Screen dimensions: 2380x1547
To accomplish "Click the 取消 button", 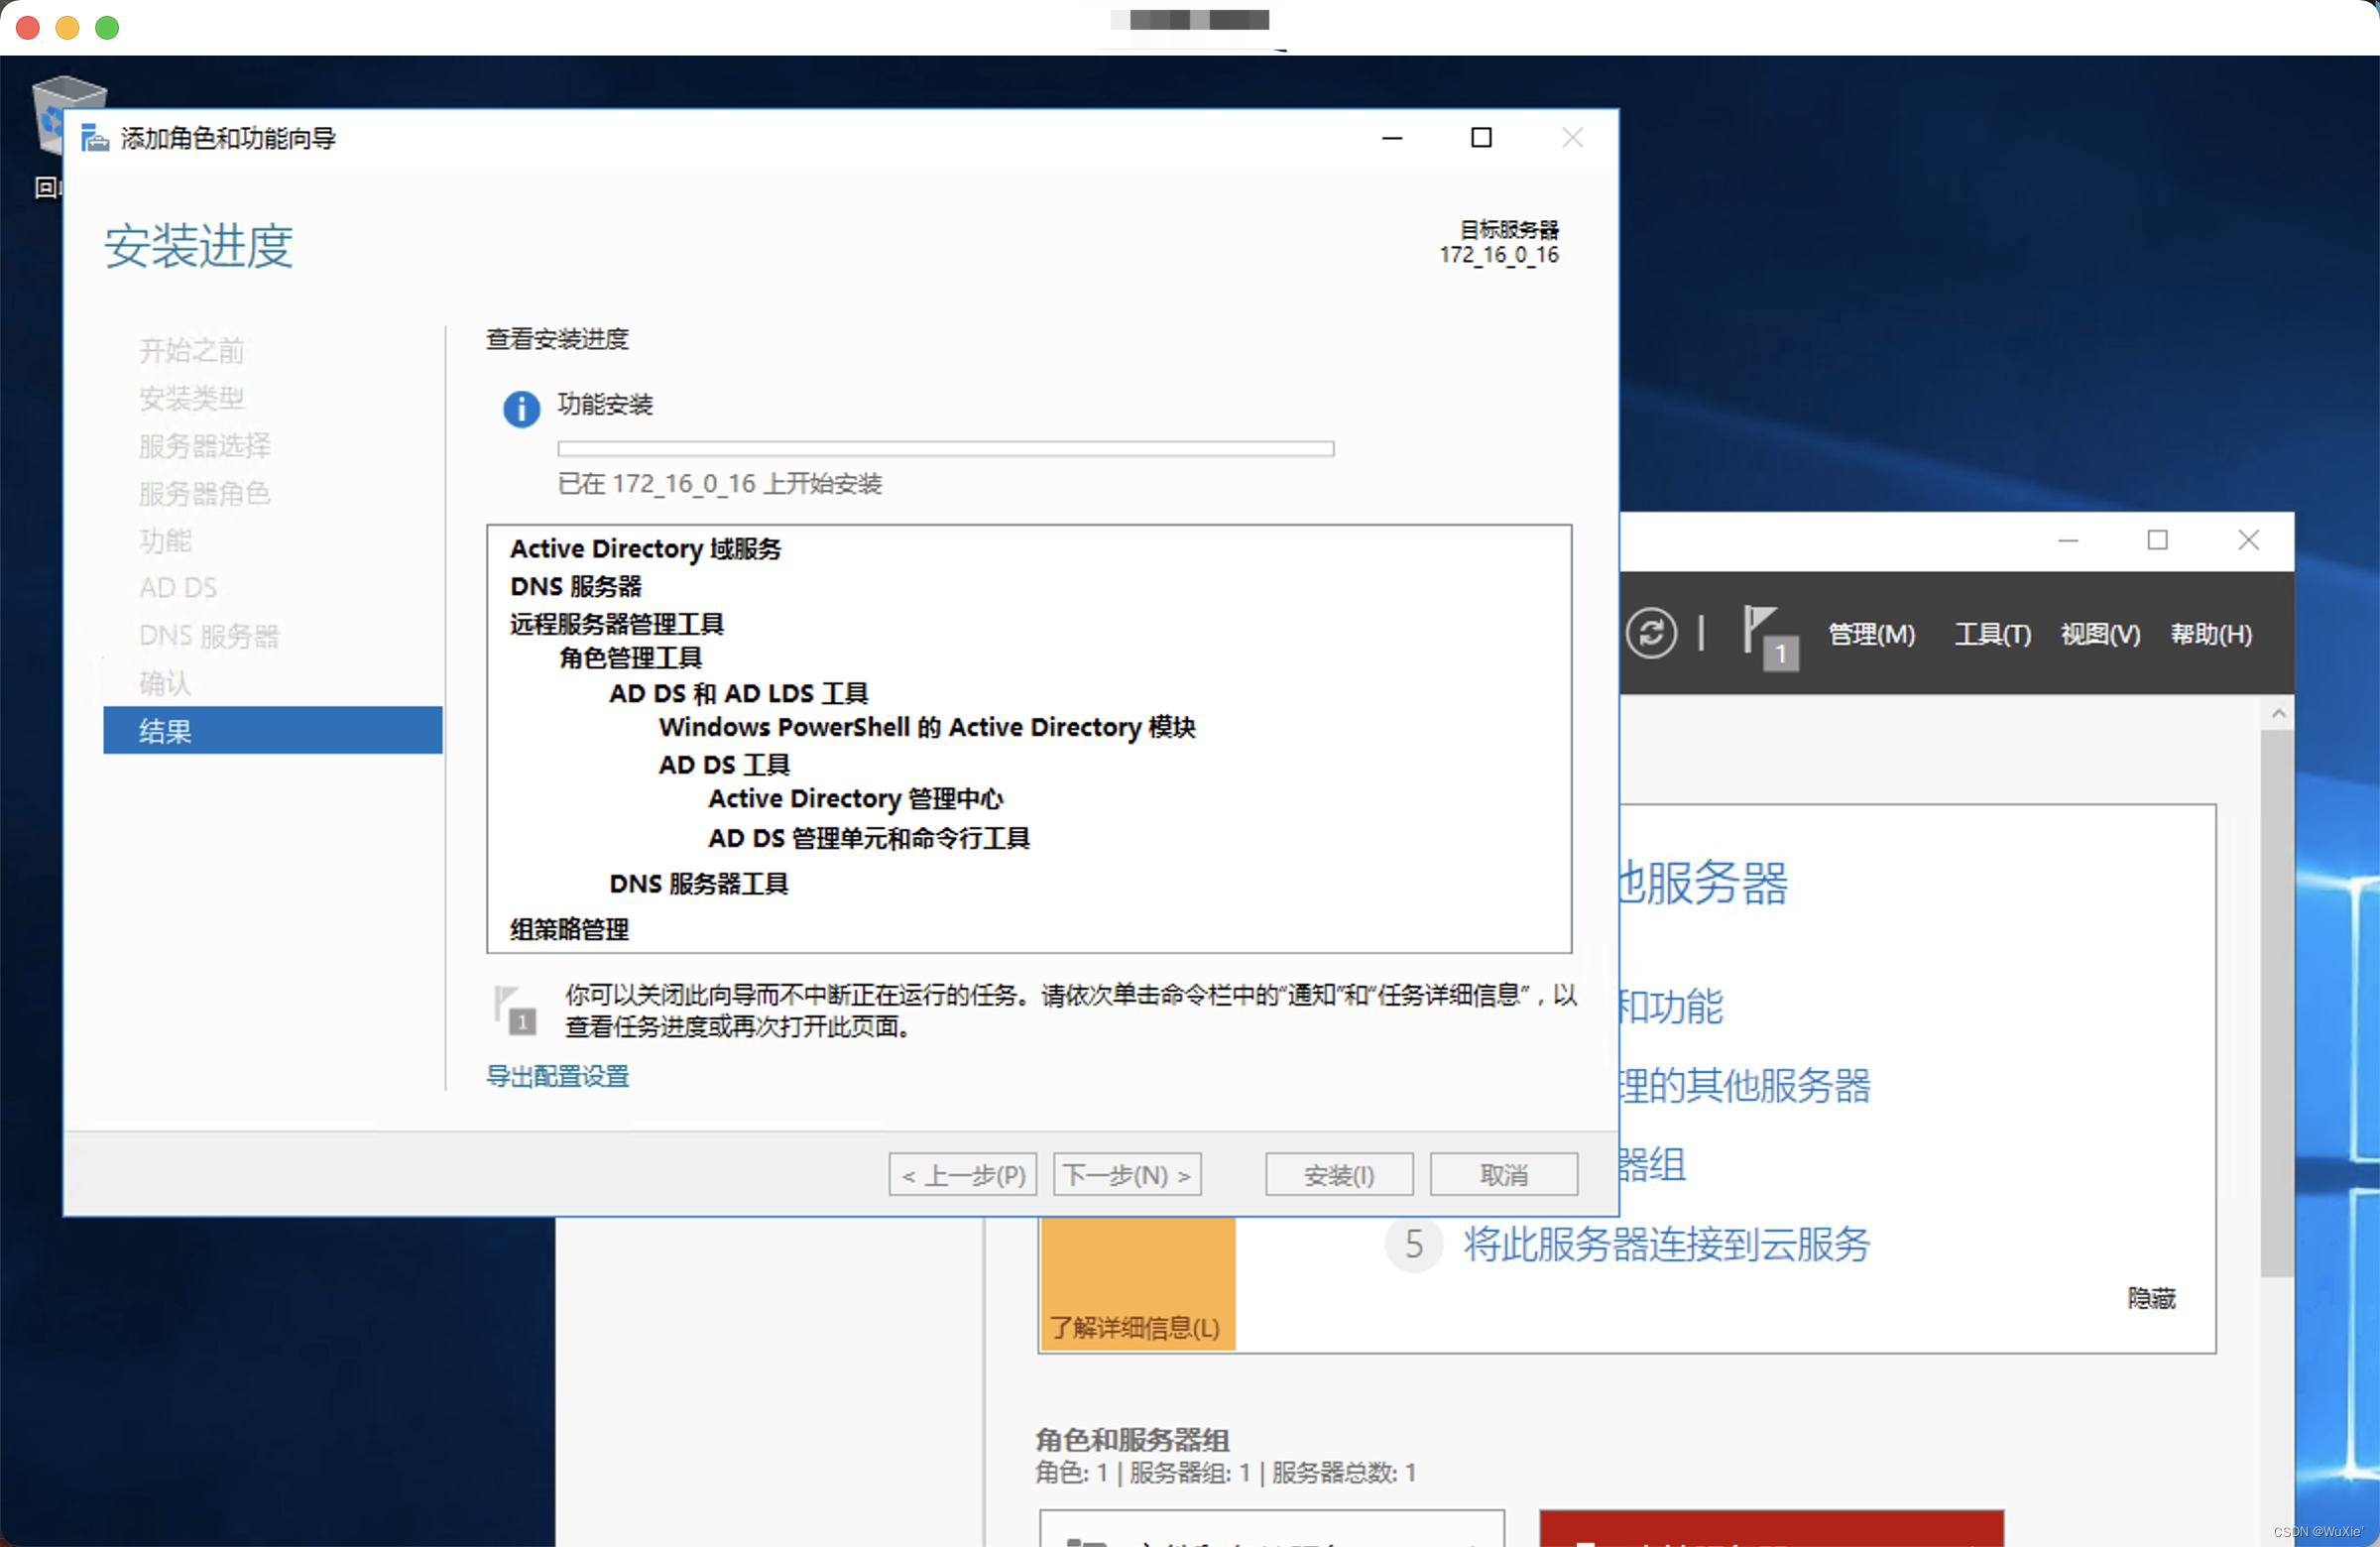I will coord(1504,1174).
